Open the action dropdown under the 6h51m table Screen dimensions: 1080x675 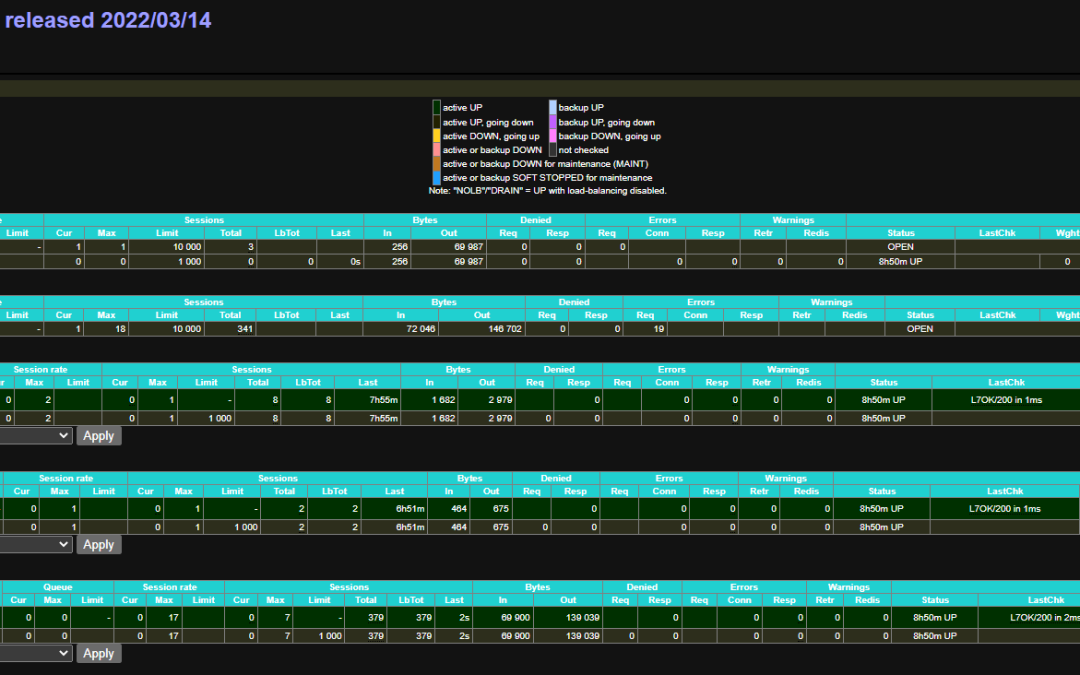36,544
